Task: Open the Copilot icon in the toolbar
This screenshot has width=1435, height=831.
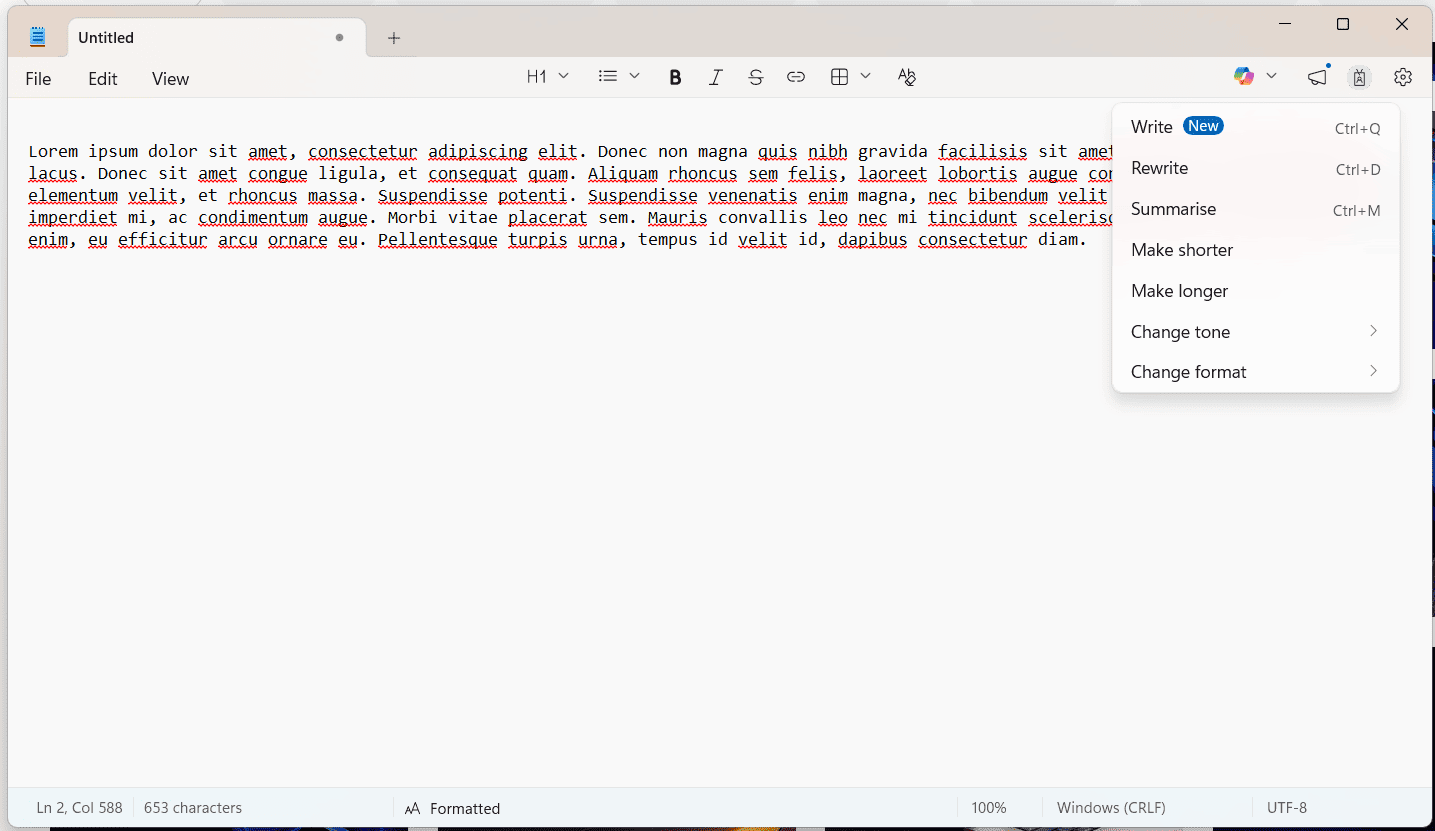Action: 1243,76
